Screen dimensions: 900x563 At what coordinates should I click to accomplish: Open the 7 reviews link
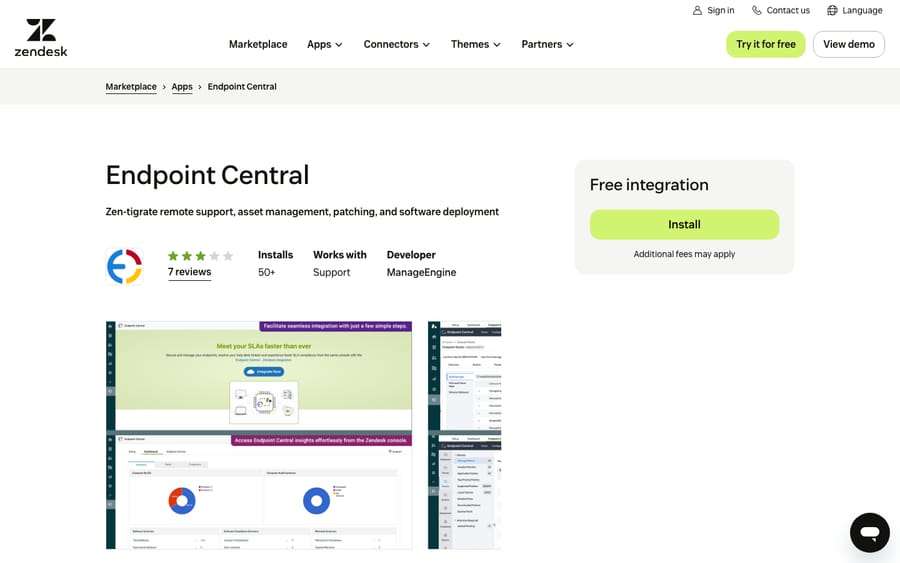(x=189, y=272)
